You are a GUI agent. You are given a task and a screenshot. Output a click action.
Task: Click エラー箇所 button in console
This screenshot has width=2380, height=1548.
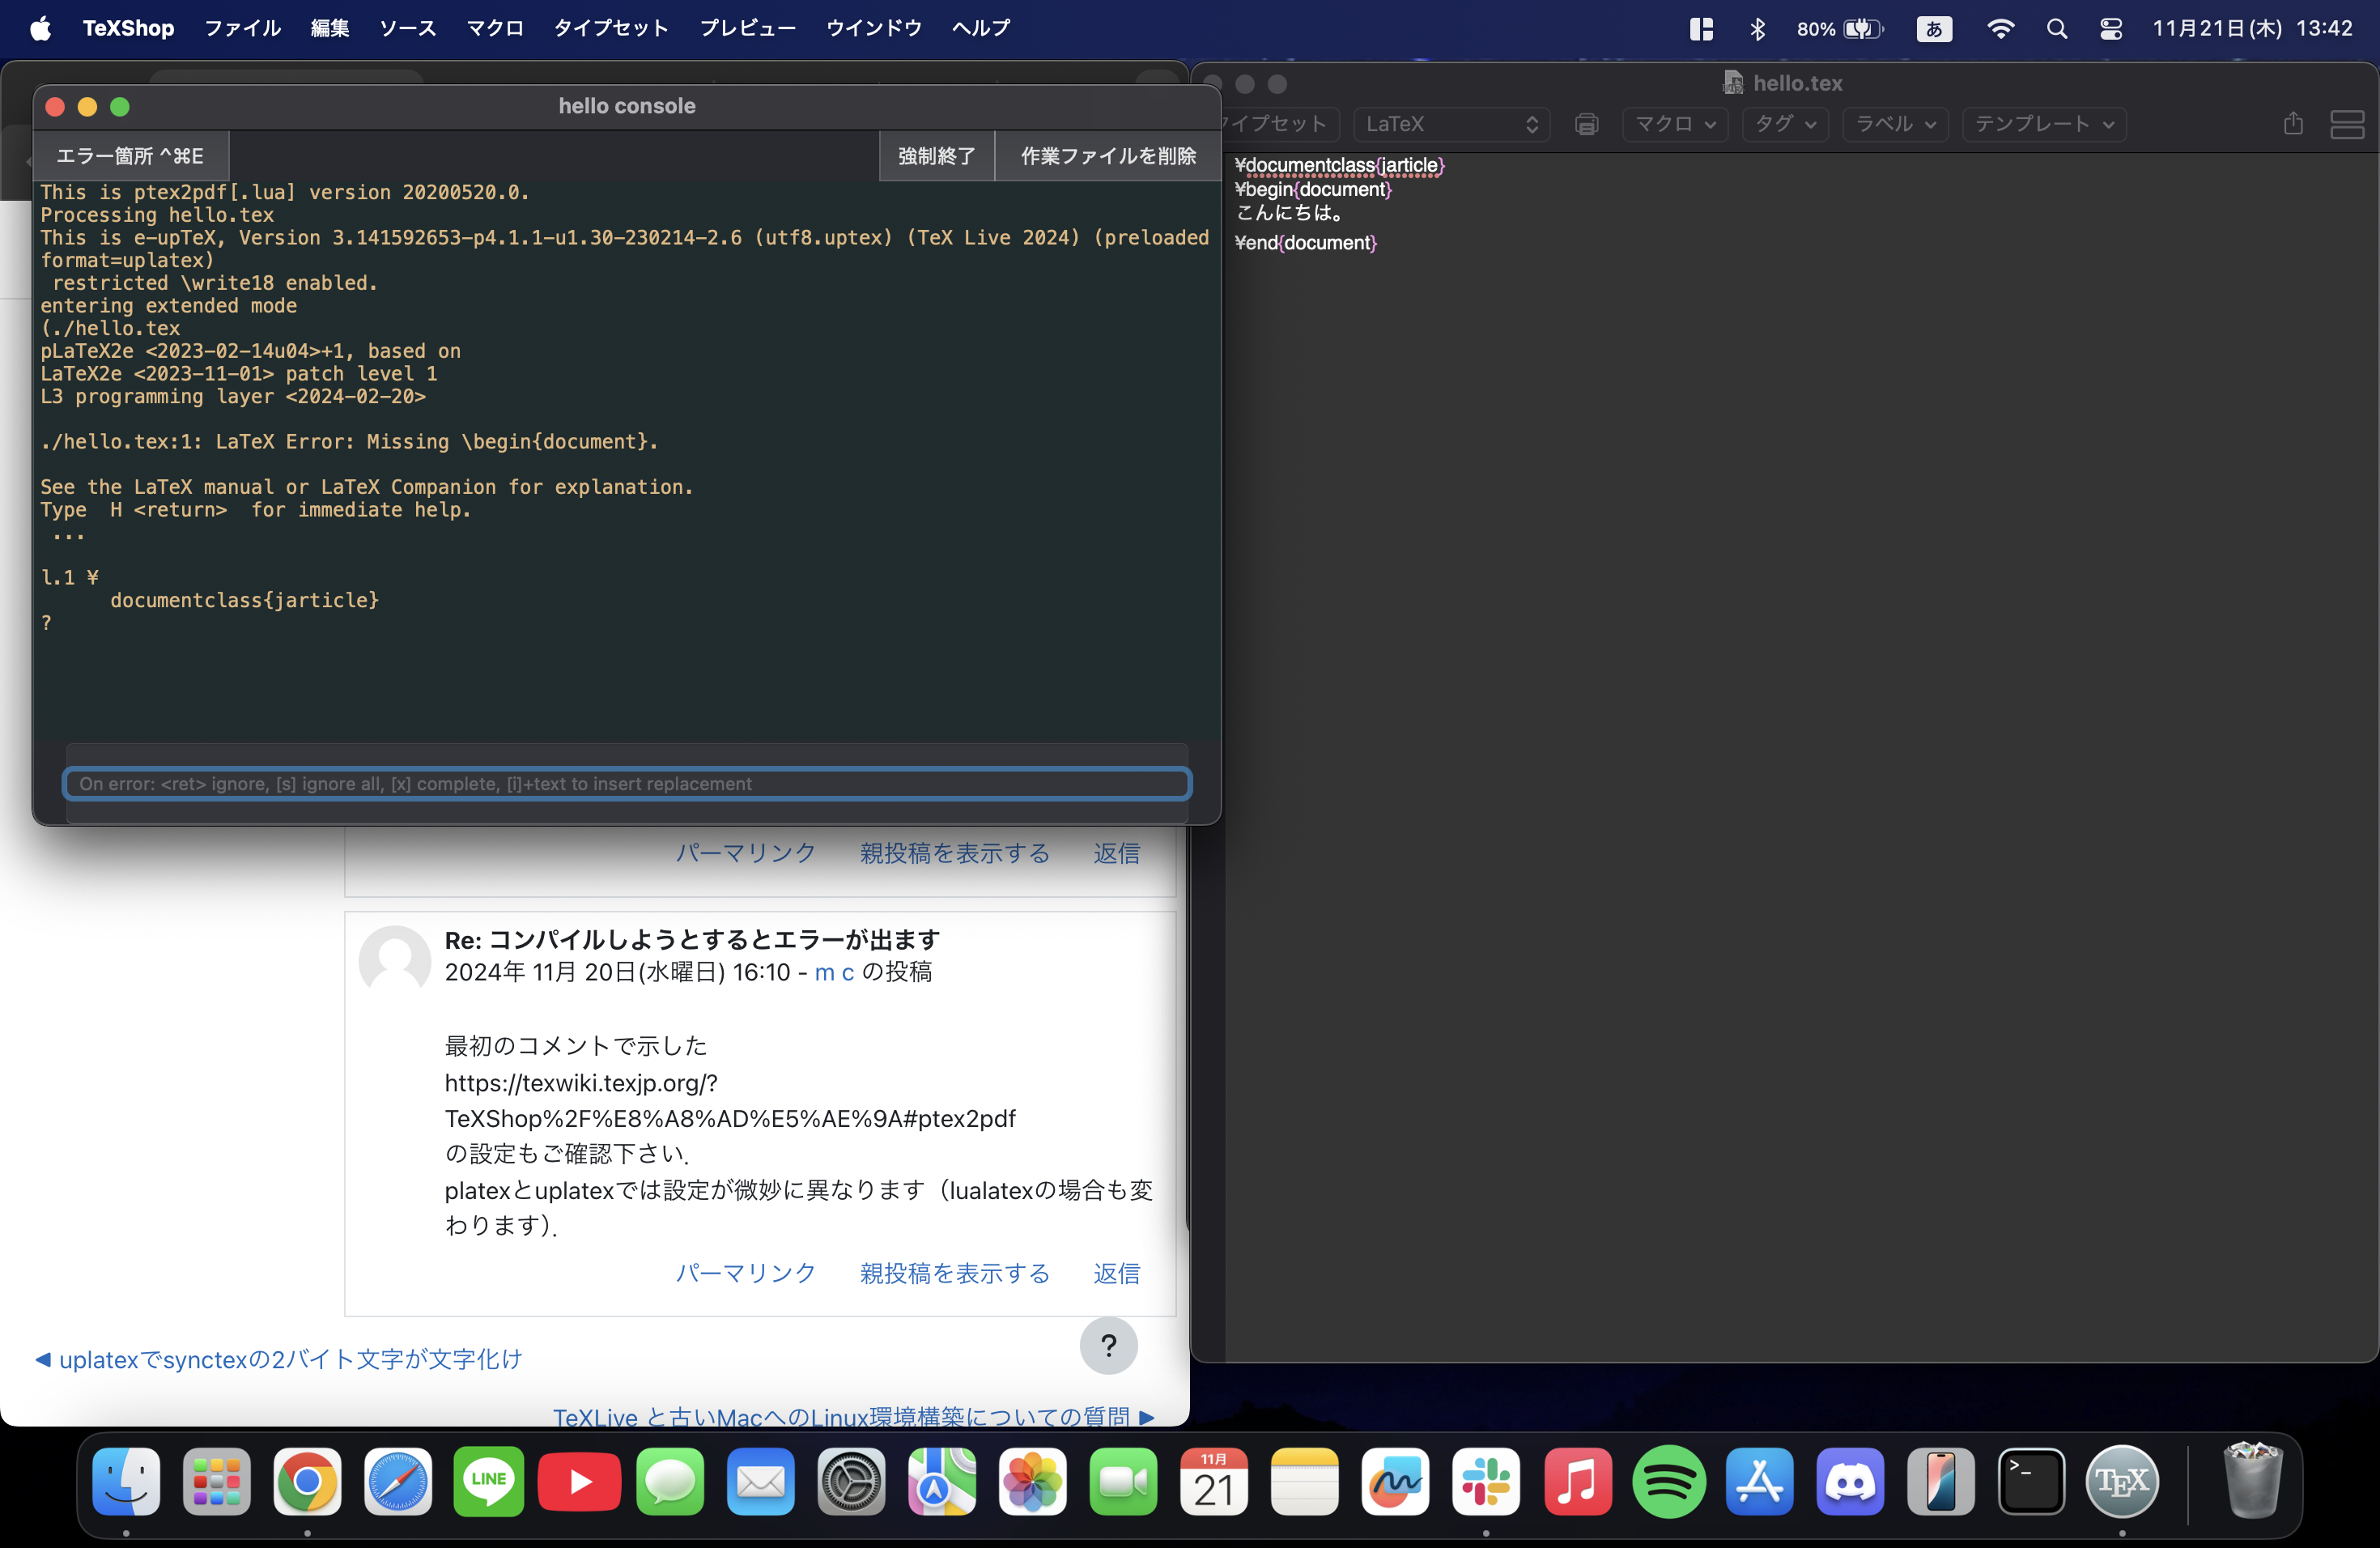131,156
